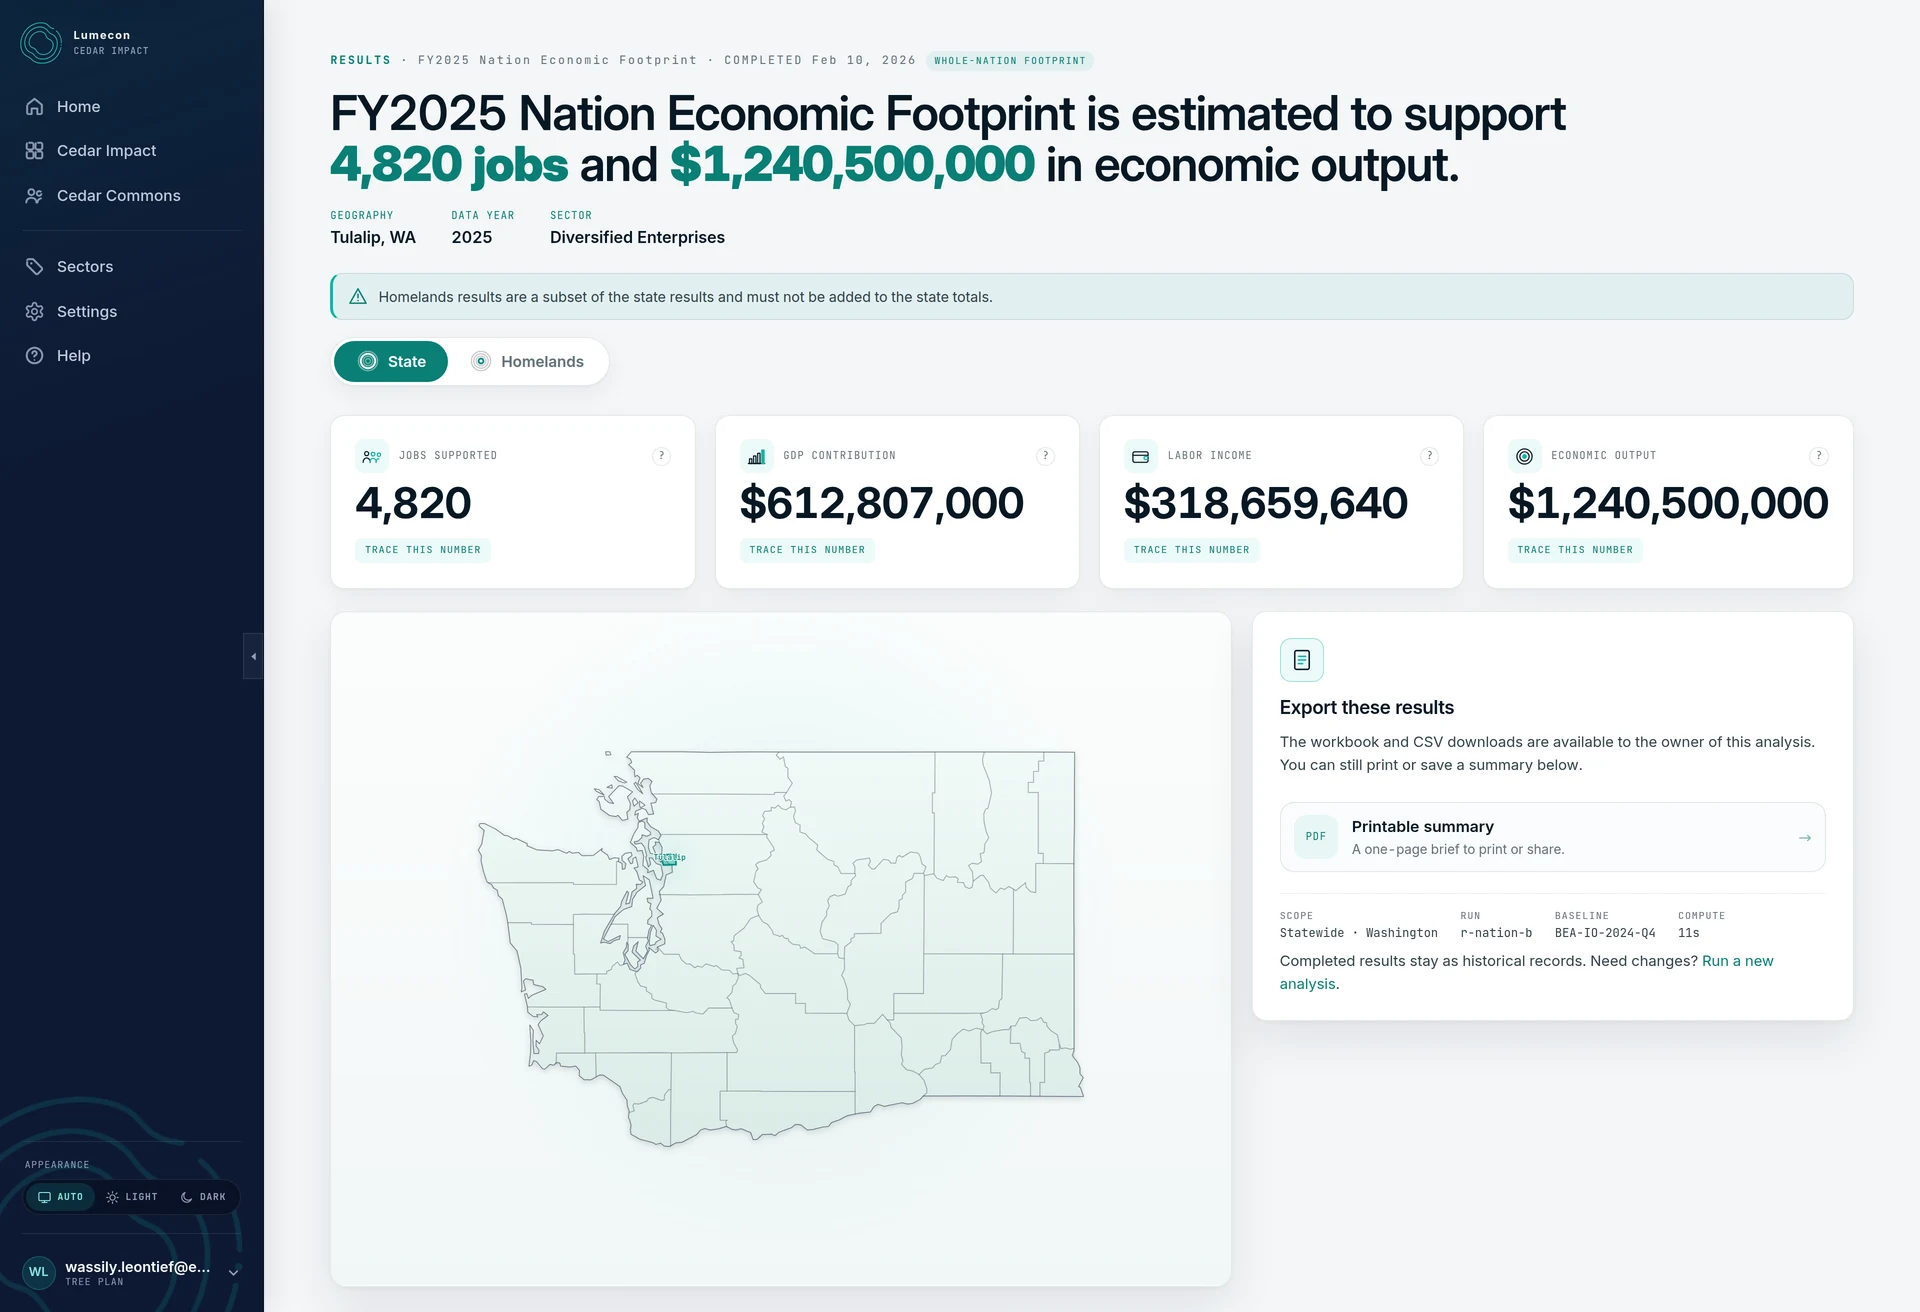
Task: Click the Jobs Supported help question mark
Action: (661, 456)
